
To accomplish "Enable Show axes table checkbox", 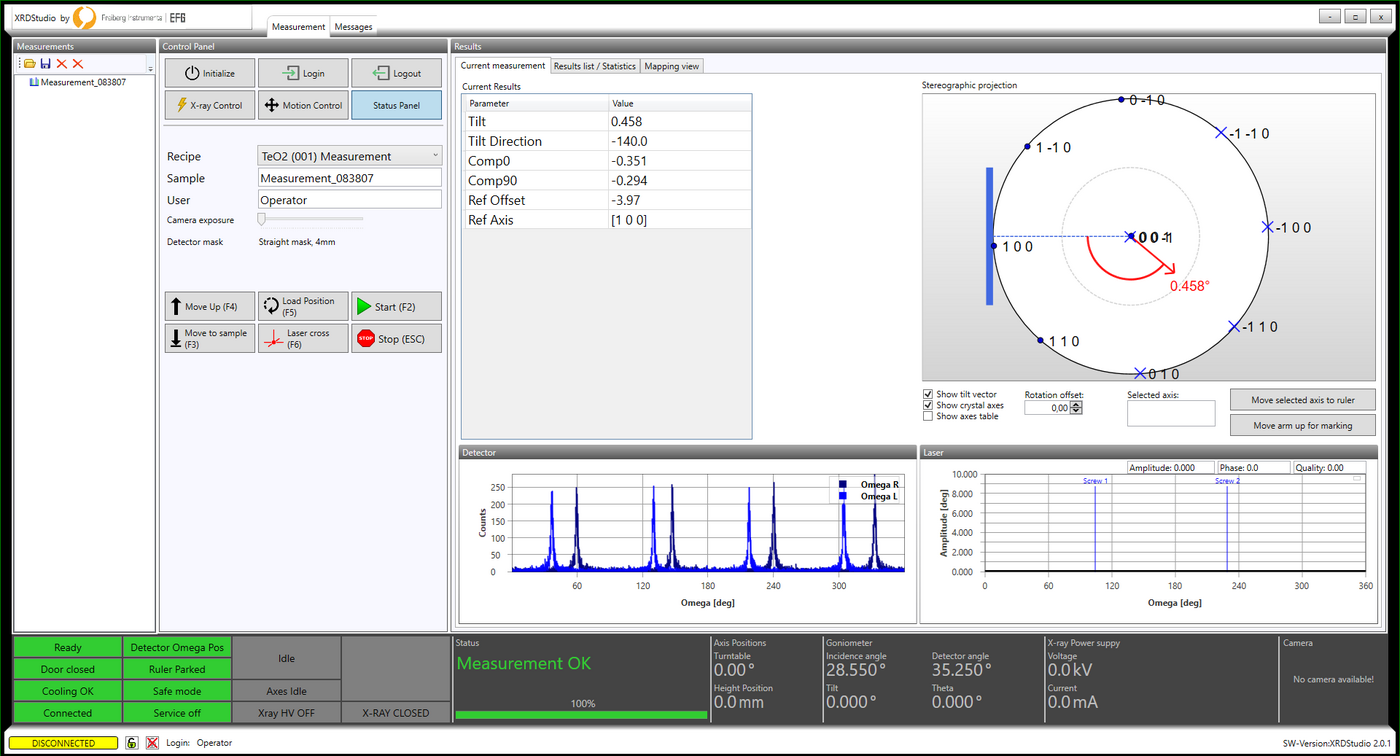I will pos(928,416).
